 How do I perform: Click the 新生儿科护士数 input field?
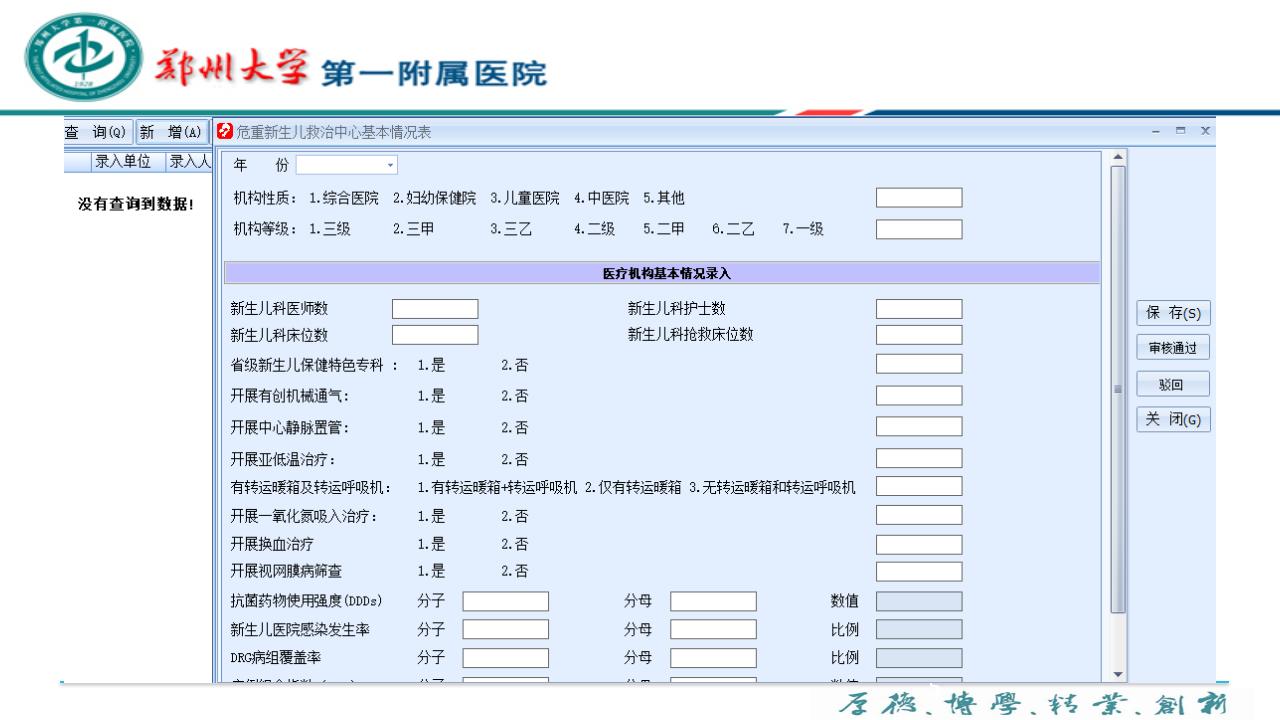coord(919,309)
